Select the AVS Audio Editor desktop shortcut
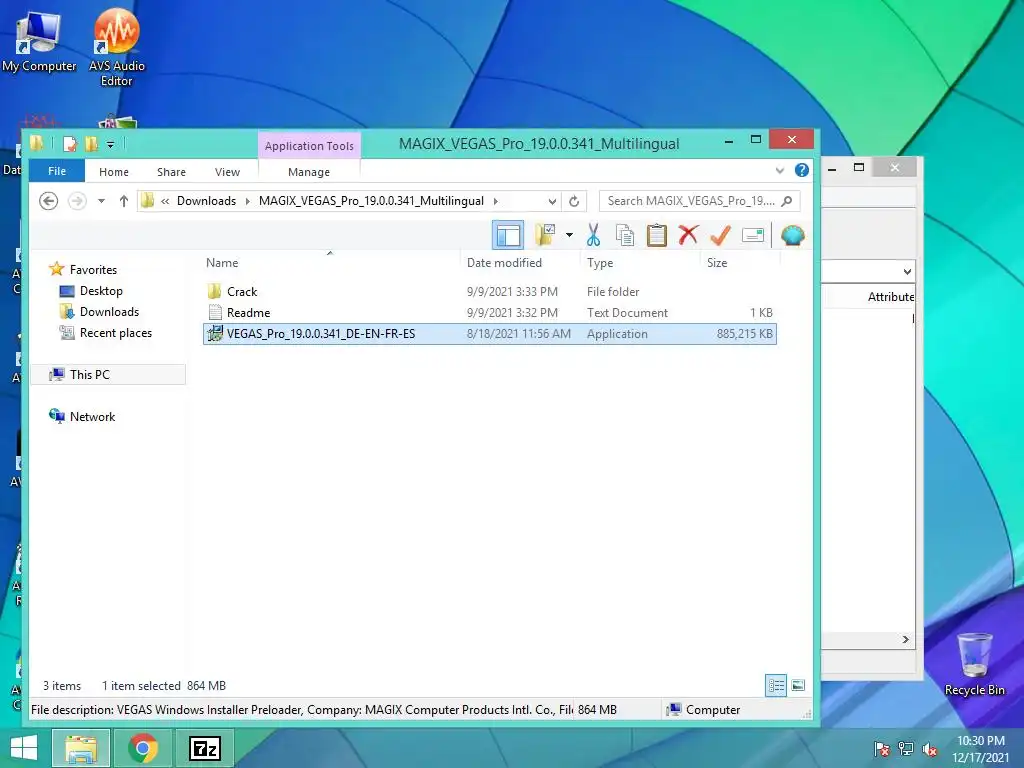1024x768 pixels. 116,47
